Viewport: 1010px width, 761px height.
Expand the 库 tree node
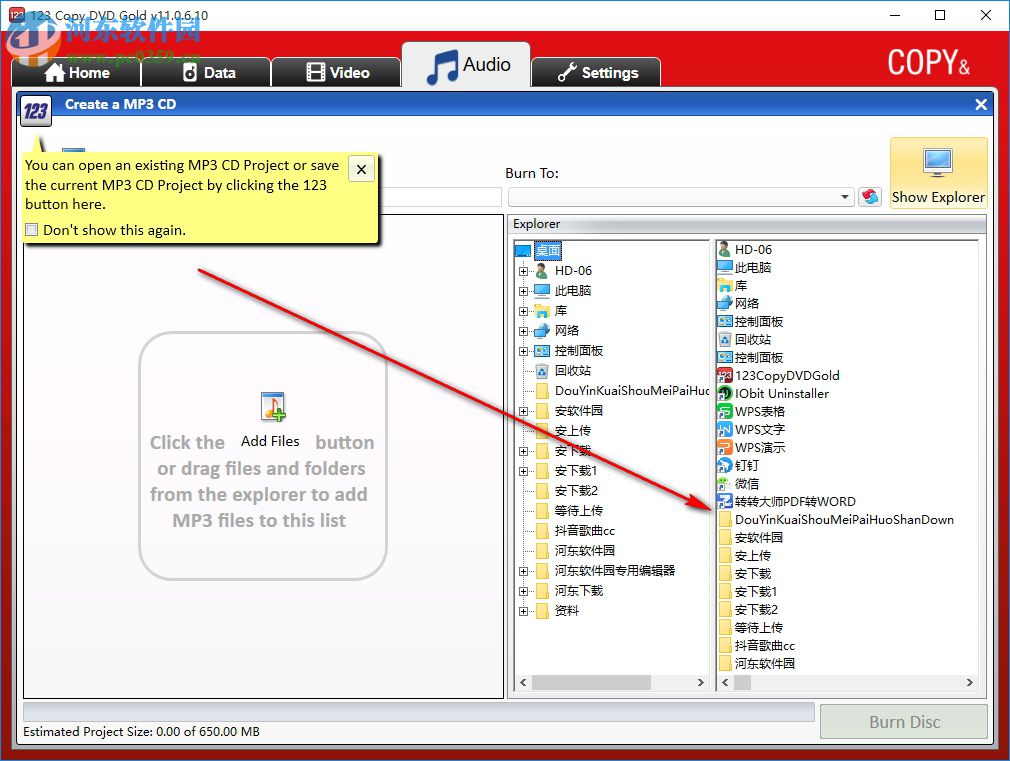pos(524,311)
